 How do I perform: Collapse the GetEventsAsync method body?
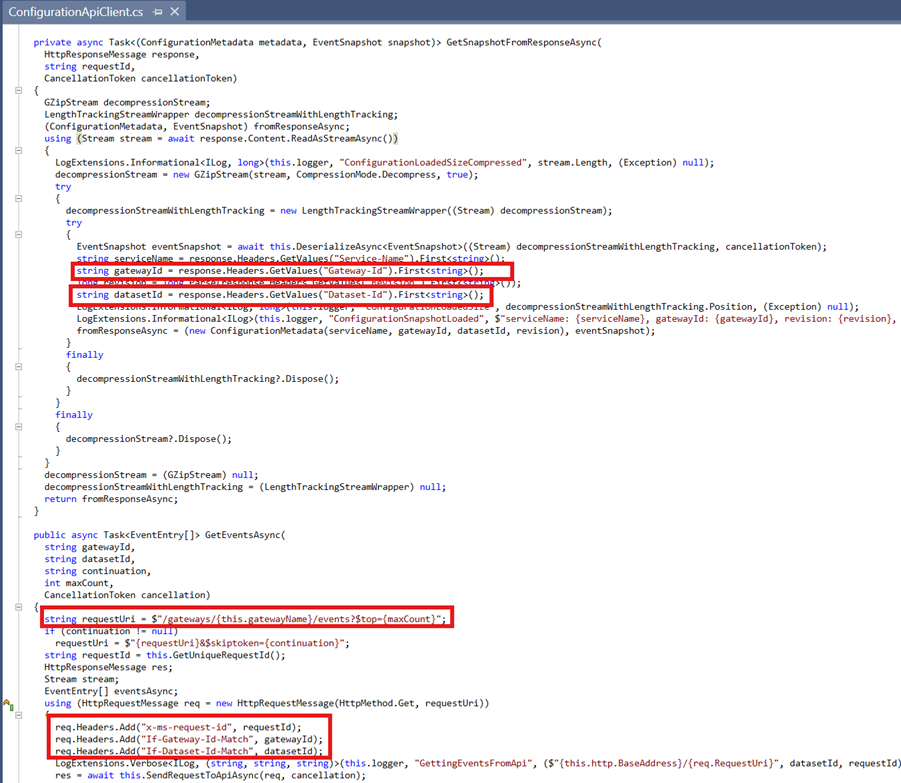tap(20, 607)
